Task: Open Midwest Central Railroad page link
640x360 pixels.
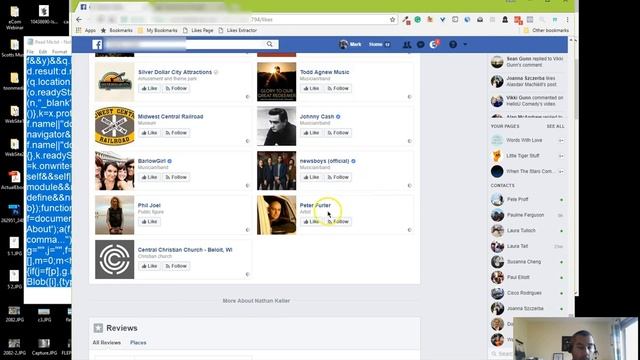Action: coord(170,116)
